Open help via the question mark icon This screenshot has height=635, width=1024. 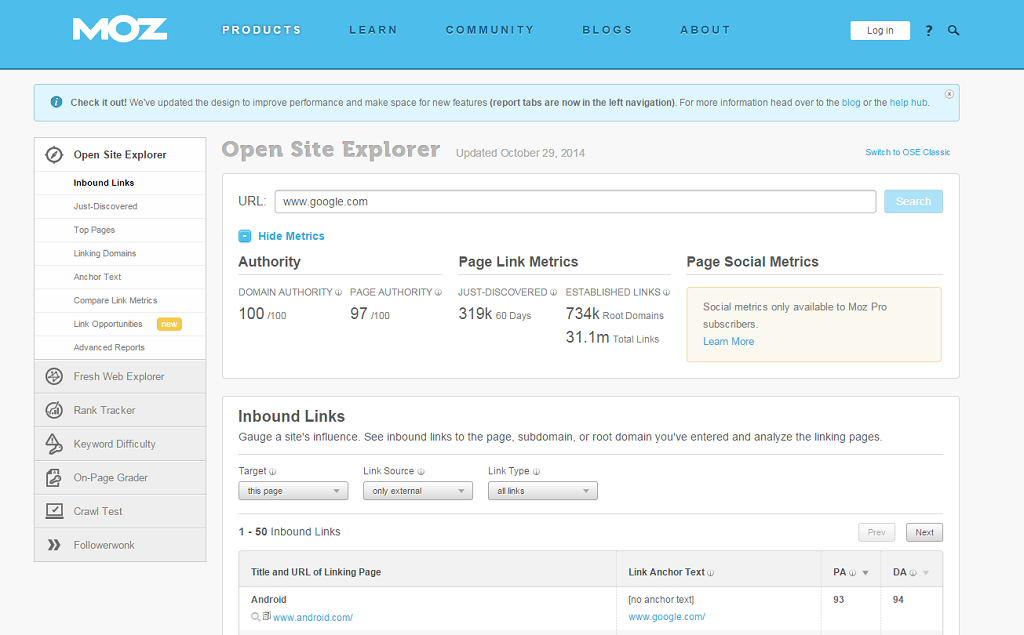coord(929,31)
